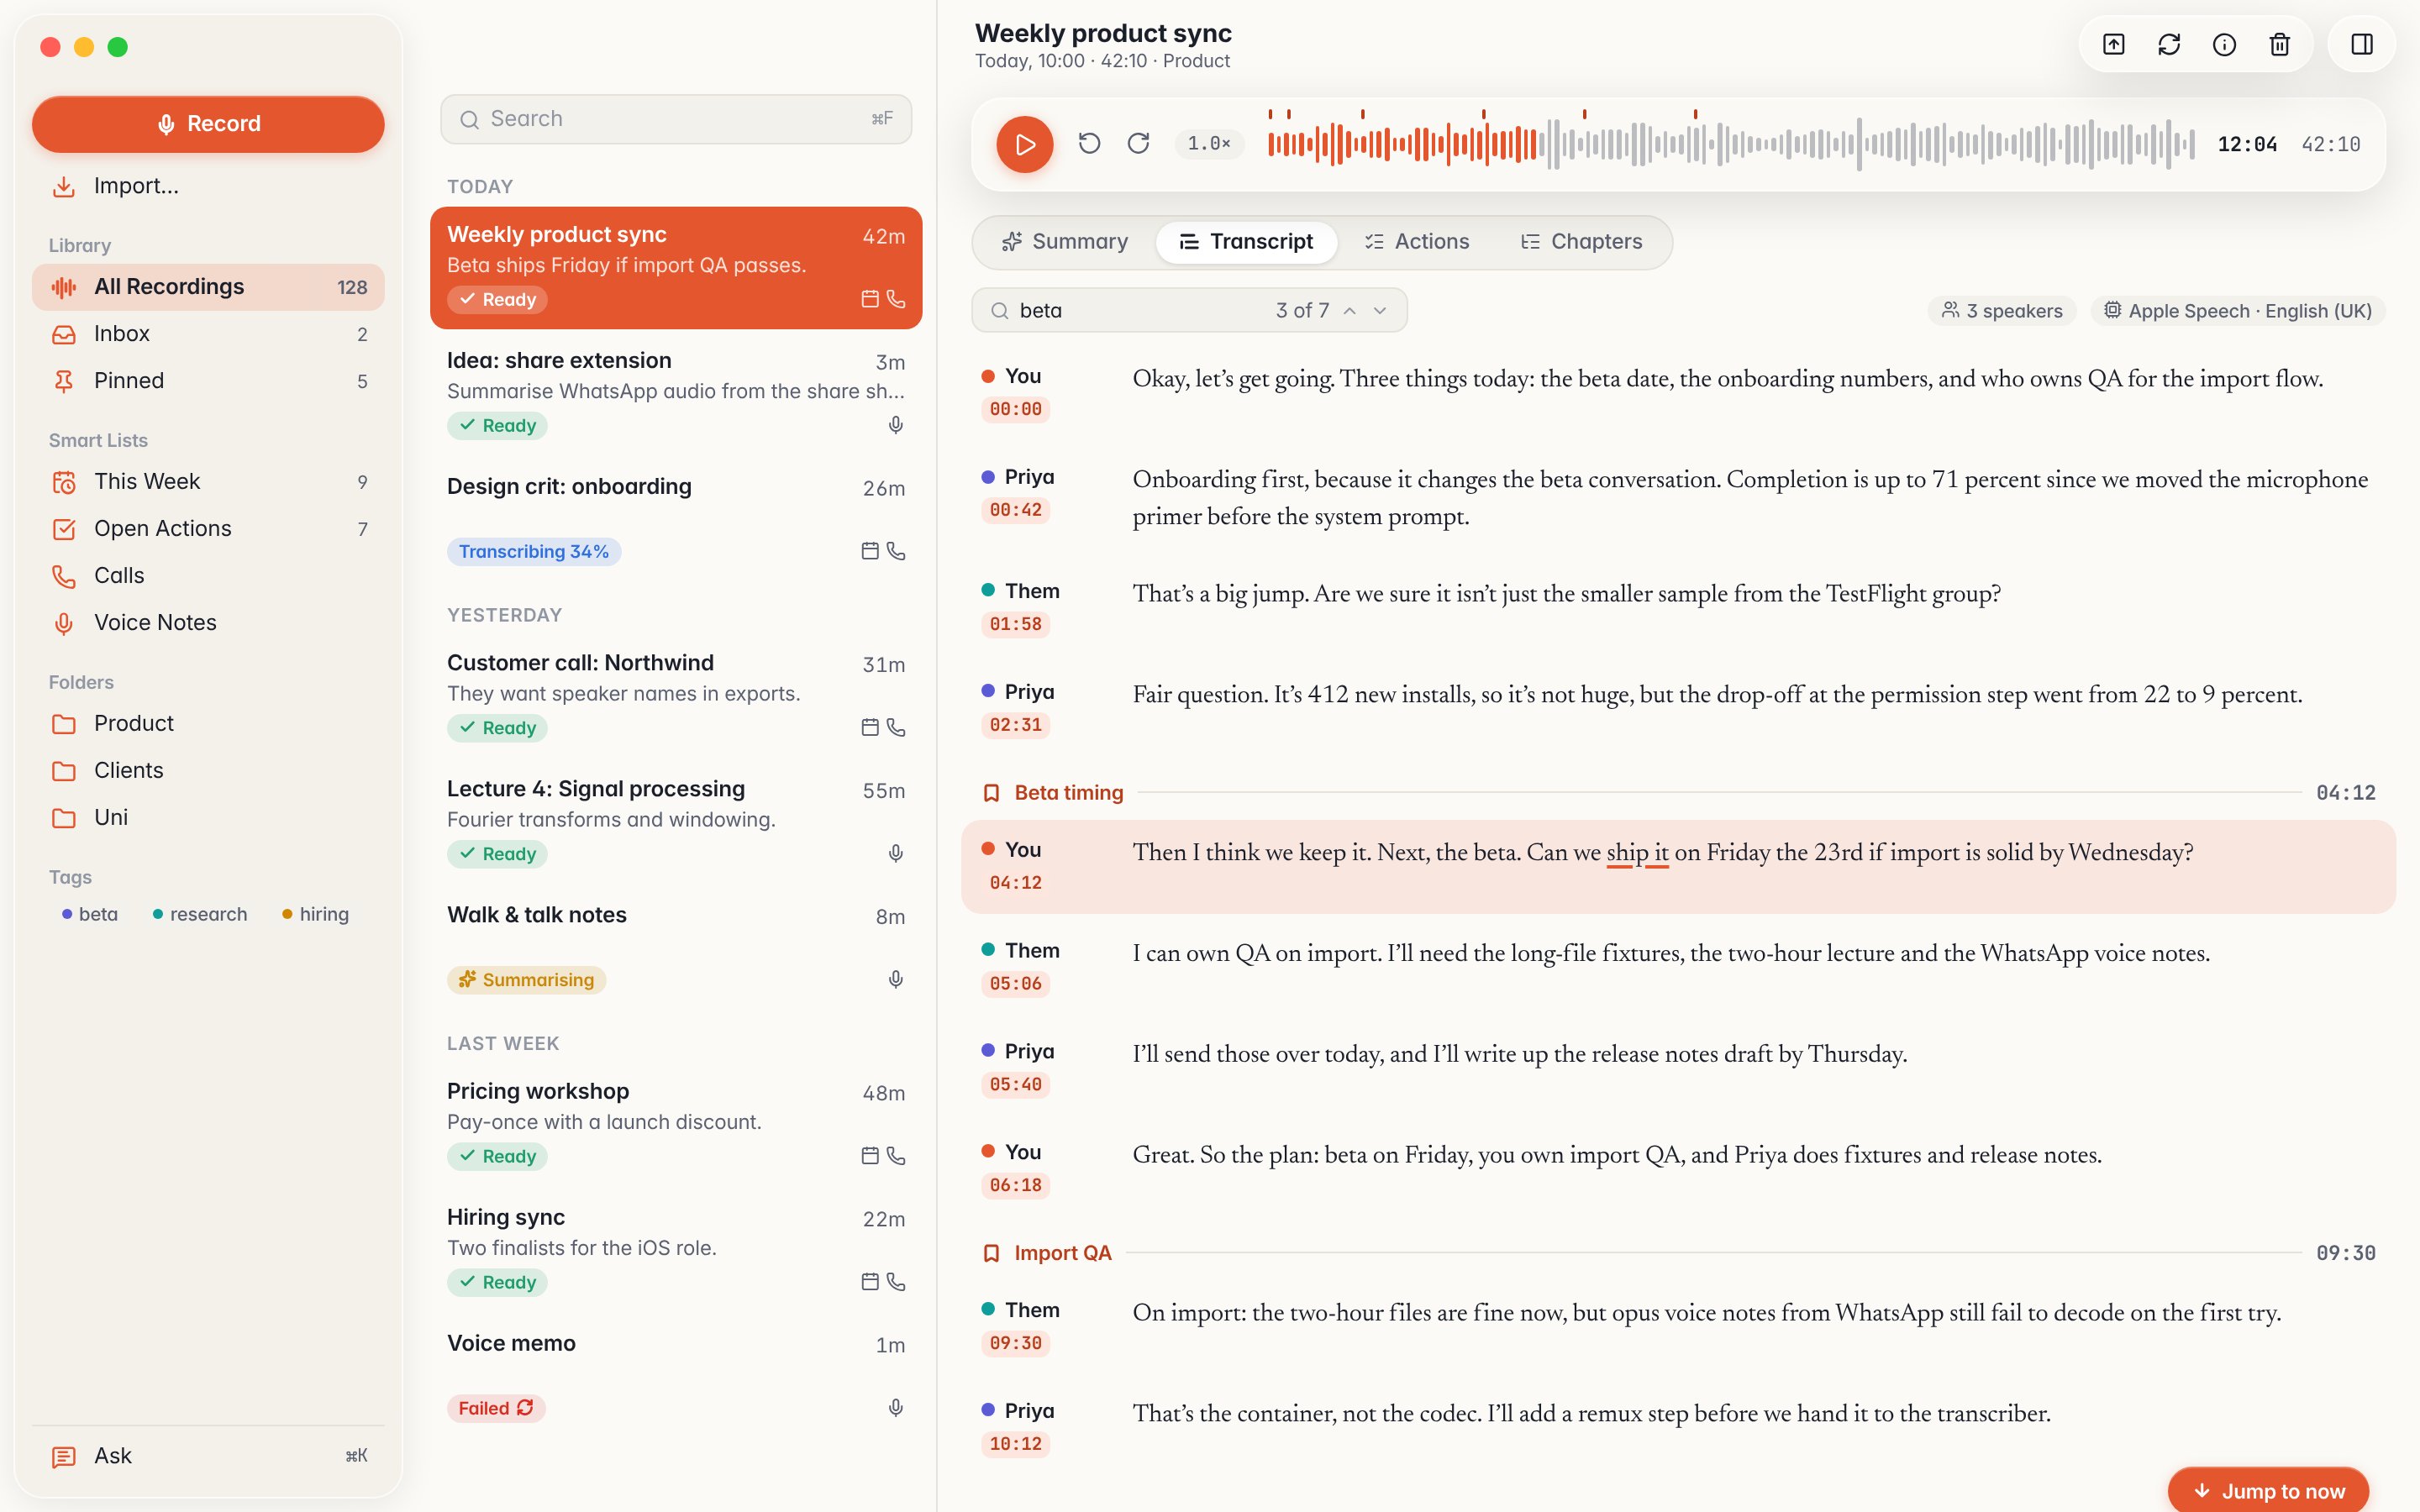Open the 3 speakers chip
Viewport: 2420px width, 1512px height.
[x=2002, y=311]
